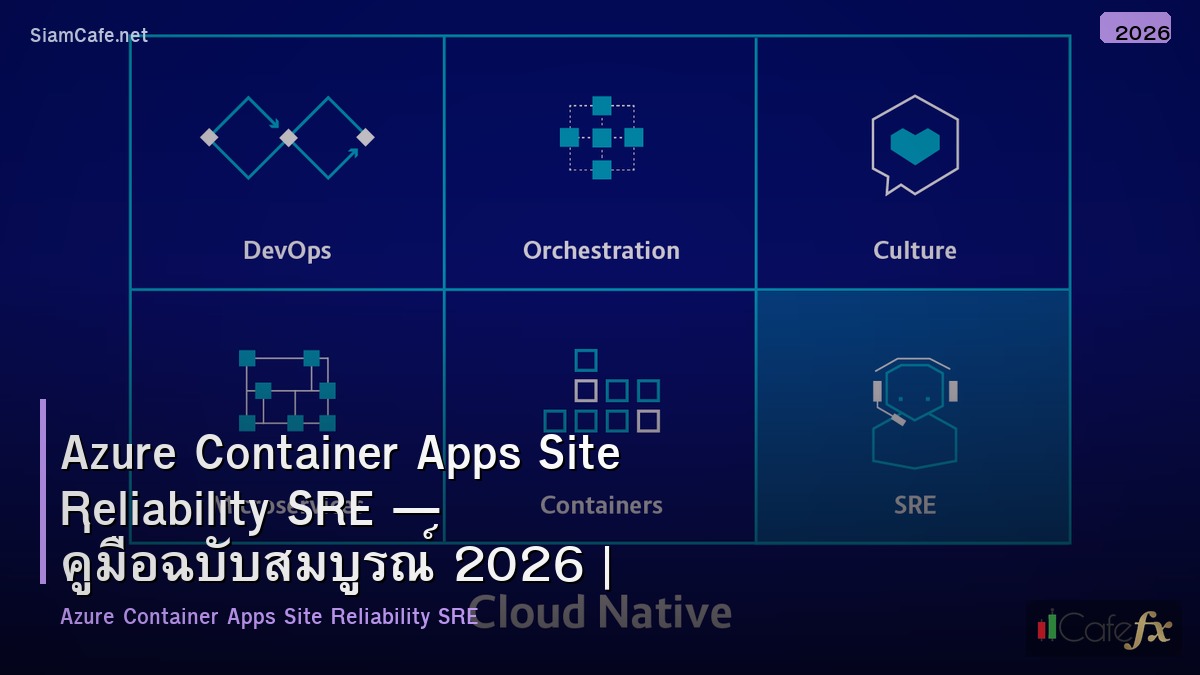
Task: Click the Containers tile label
Action: 601,505
